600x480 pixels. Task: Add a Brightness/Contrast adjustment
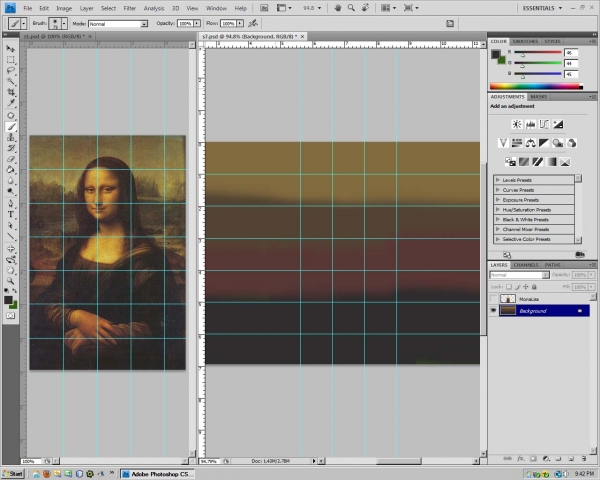tap(517, 124)
